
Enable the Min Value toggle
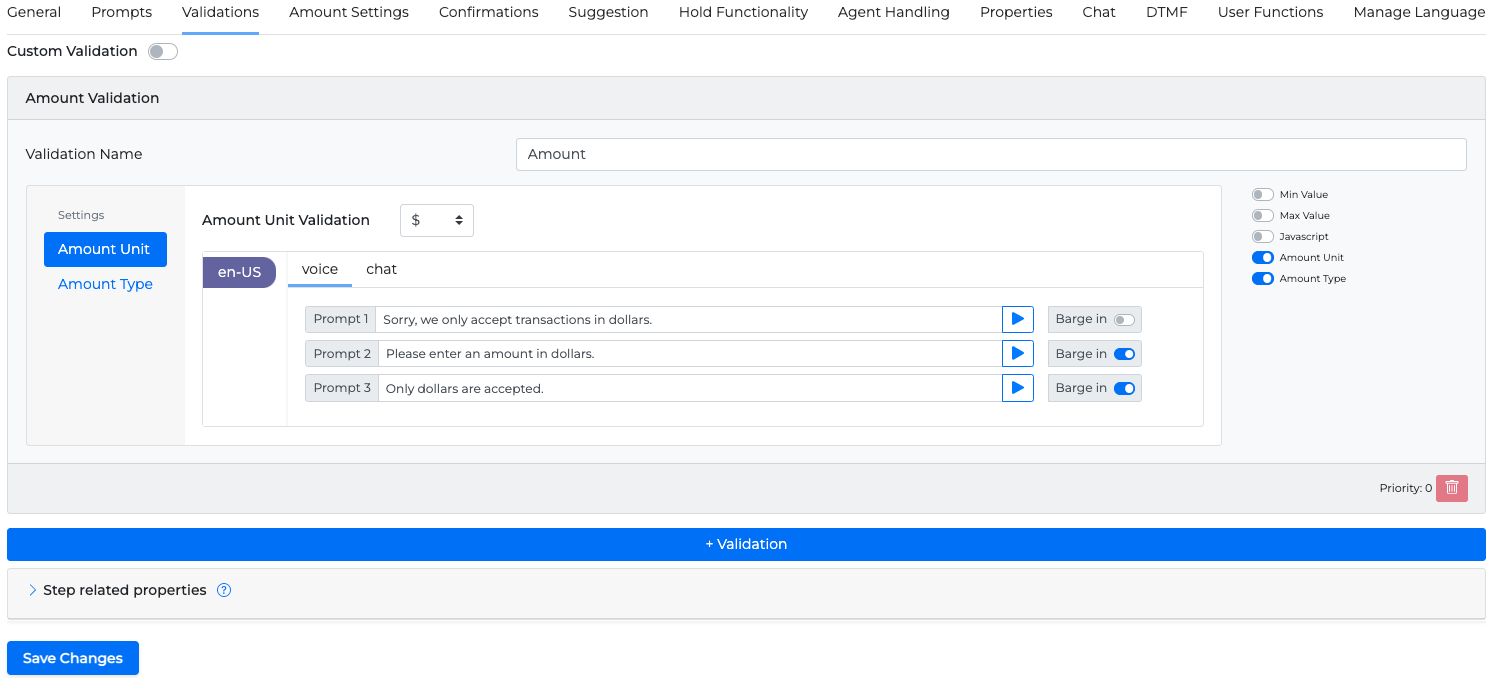click(1262, 195)
